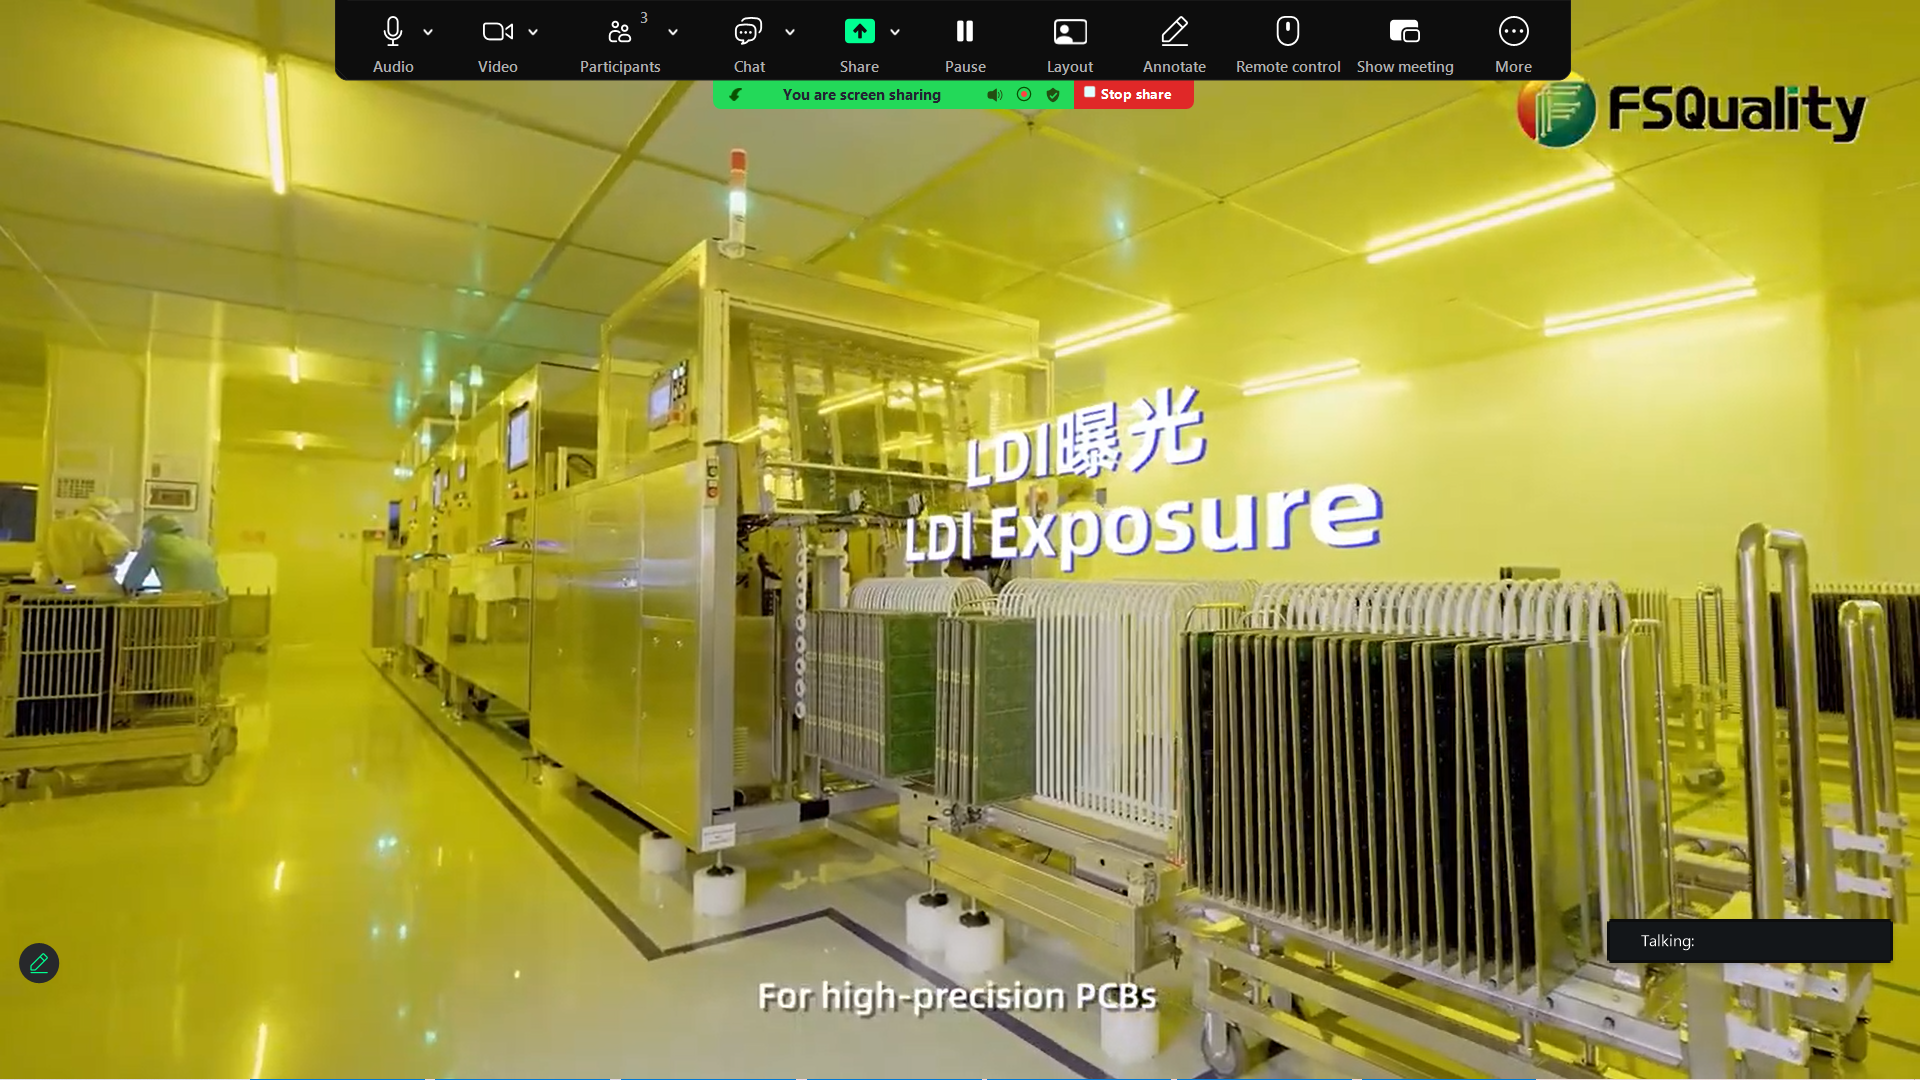Mute microphone via the Audio icon

click(393, 32)
